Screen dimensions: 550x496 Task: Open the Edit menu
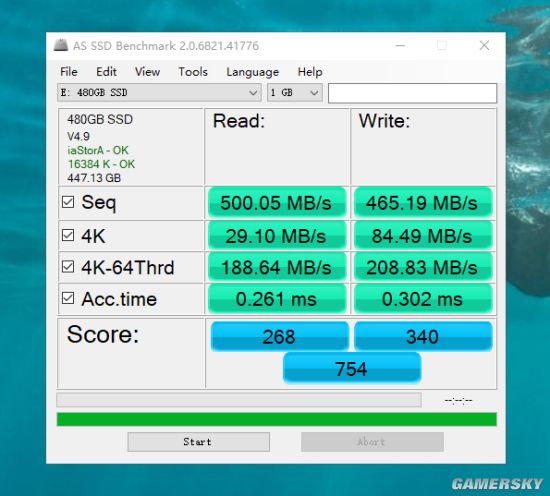pos(106,72)
